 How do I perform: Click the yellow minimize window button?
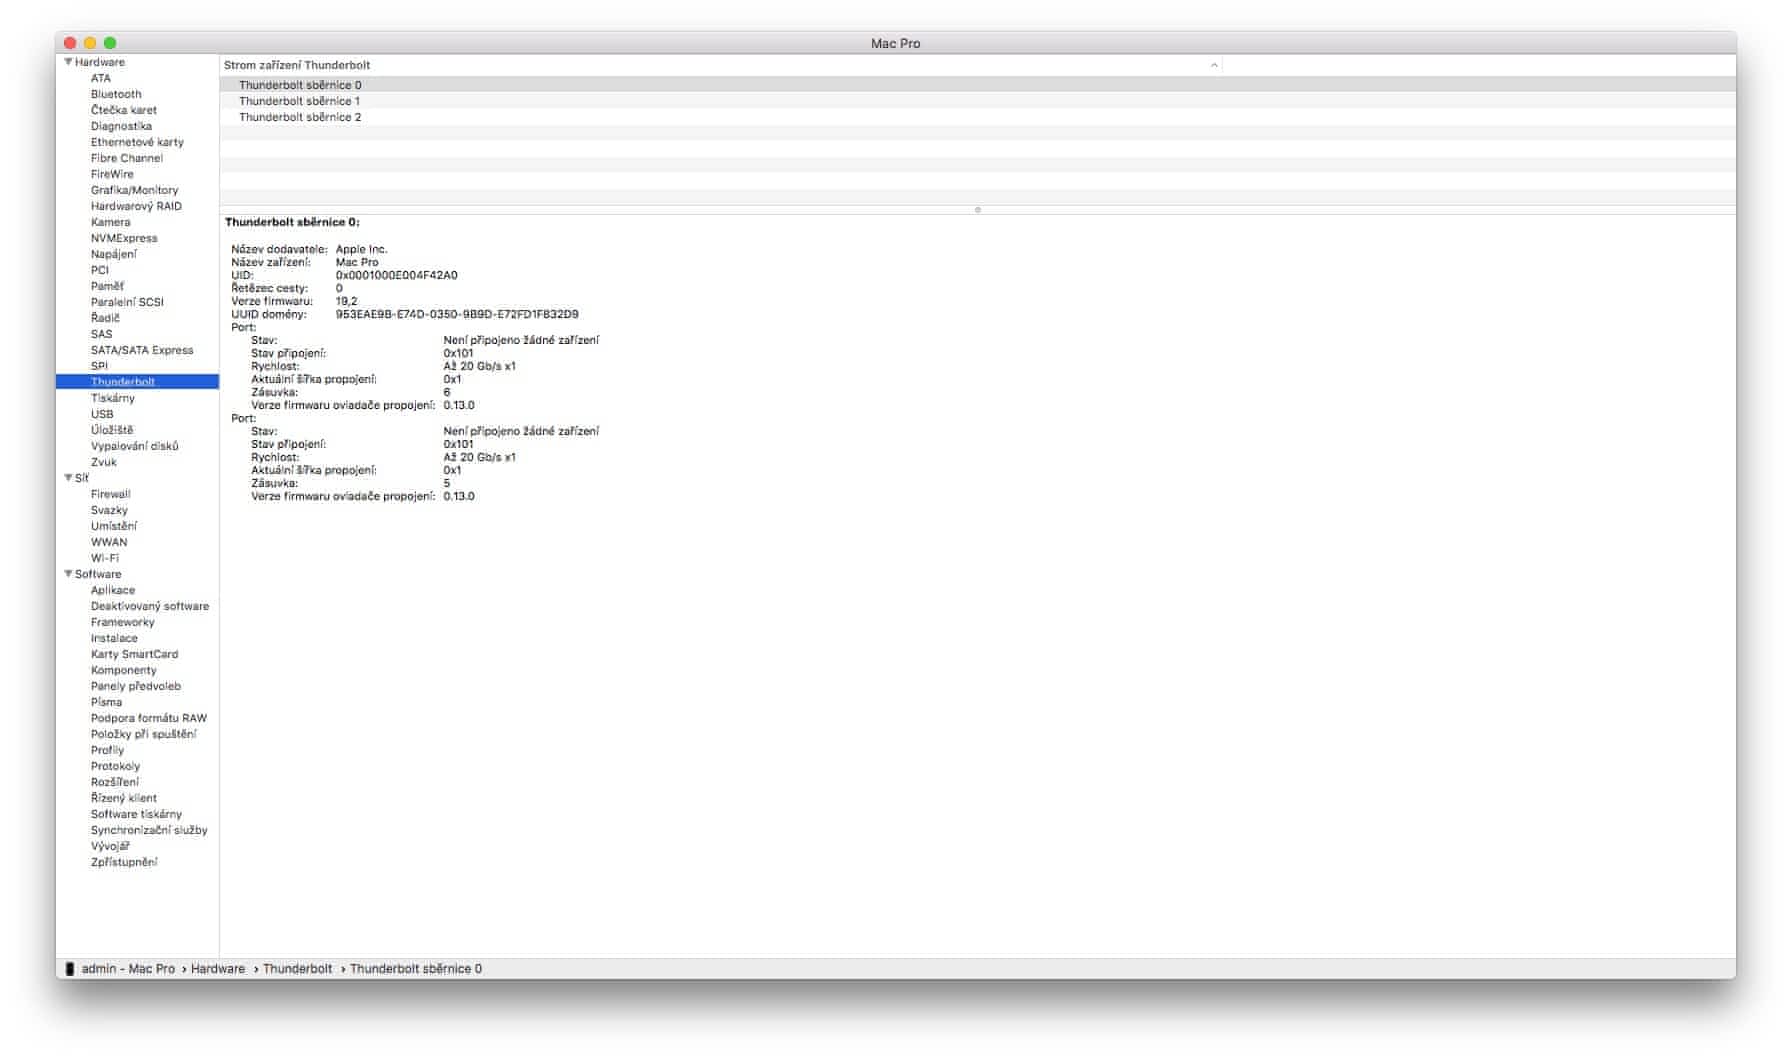[x=90, y=43]
